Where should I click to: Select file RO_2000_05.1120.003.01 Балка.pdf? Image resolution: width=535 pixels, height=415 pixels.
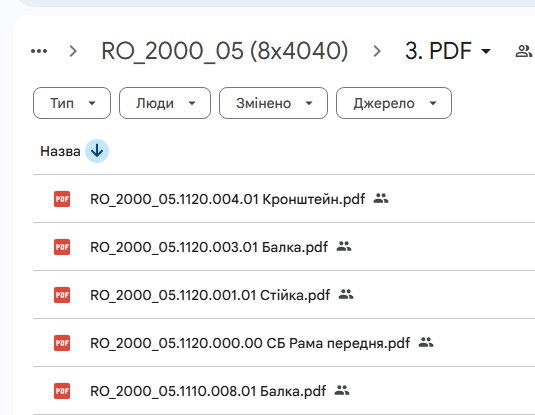209,247
